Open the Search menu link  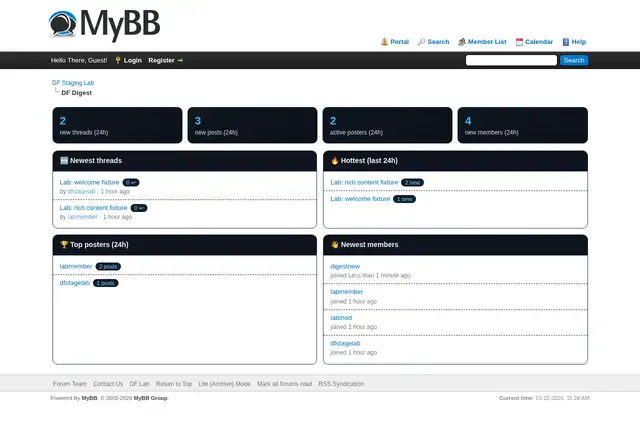point(438,42)
